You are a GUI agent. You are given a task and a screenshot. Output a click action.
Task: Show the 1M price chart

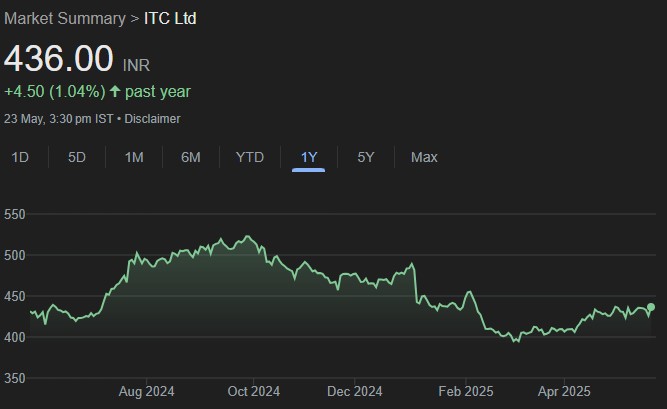point(134,157)
